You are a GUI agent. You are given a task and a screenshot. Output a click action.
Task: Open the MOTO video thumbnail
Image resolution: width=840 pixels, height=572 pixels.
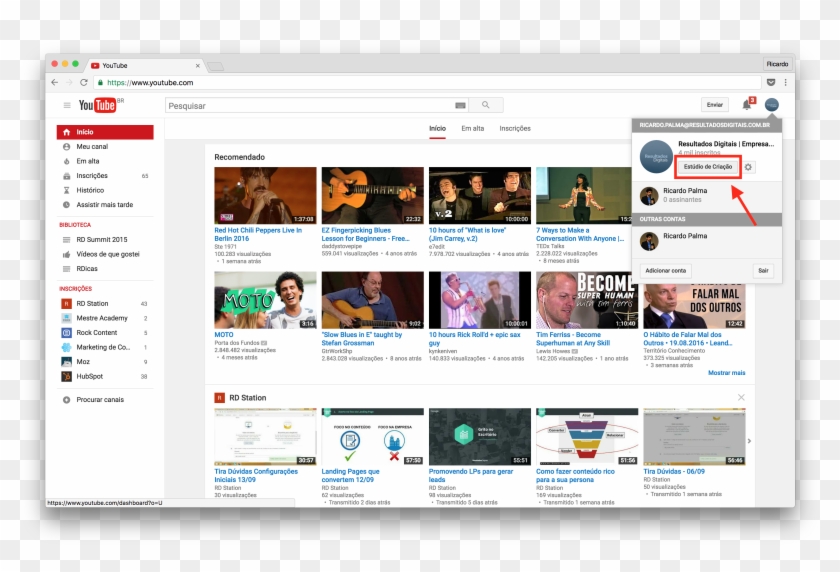[x=265, y=300]
